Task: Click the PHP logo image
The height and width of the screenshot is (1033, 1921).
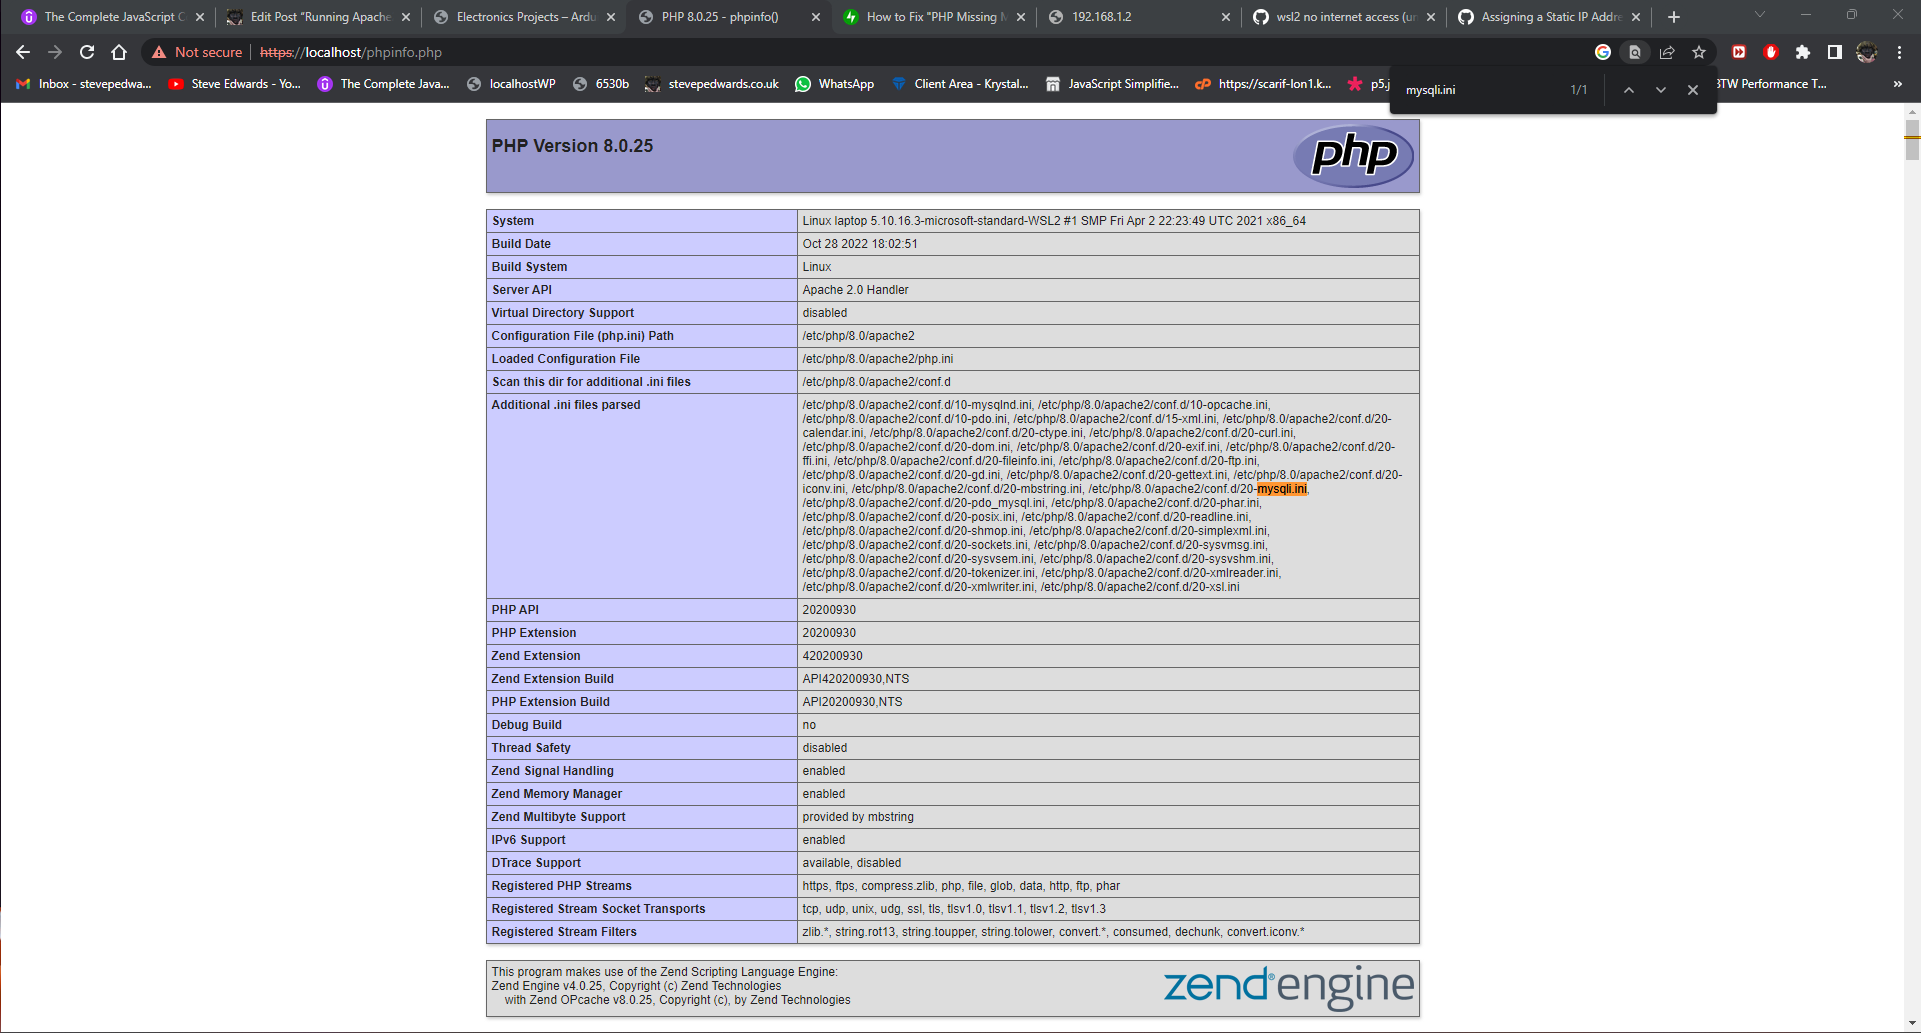Action: [1353, 155]
